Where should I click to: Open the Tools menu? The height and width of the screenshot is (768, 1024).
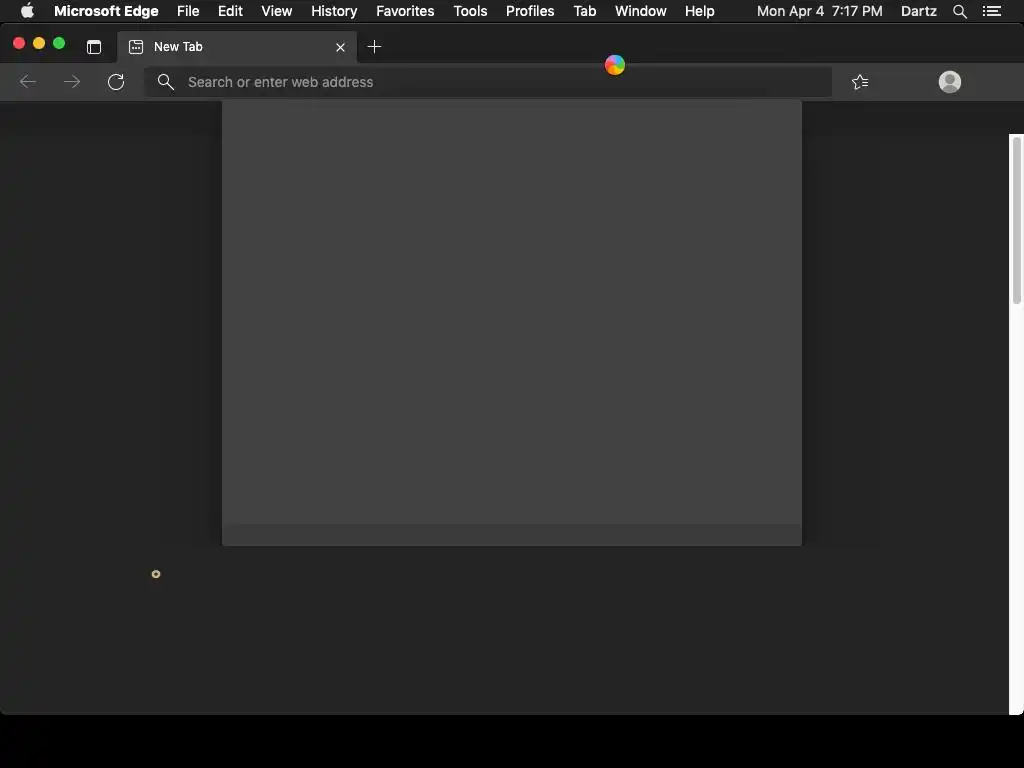(470, 11)
